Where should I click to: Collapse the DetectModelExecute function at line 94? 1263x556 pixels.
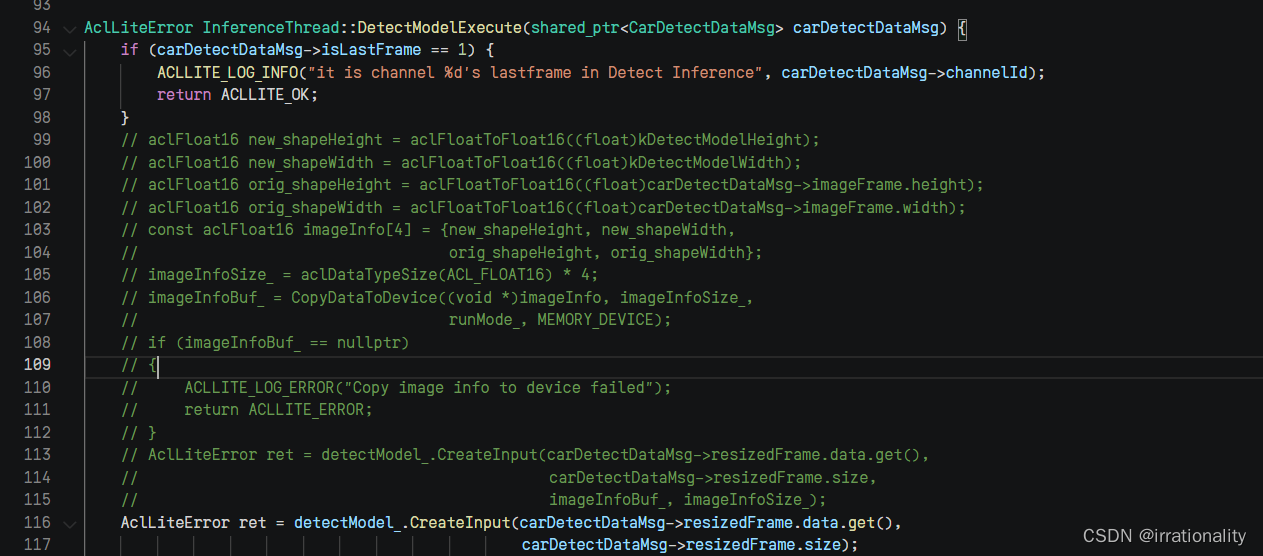pos(69,28)
